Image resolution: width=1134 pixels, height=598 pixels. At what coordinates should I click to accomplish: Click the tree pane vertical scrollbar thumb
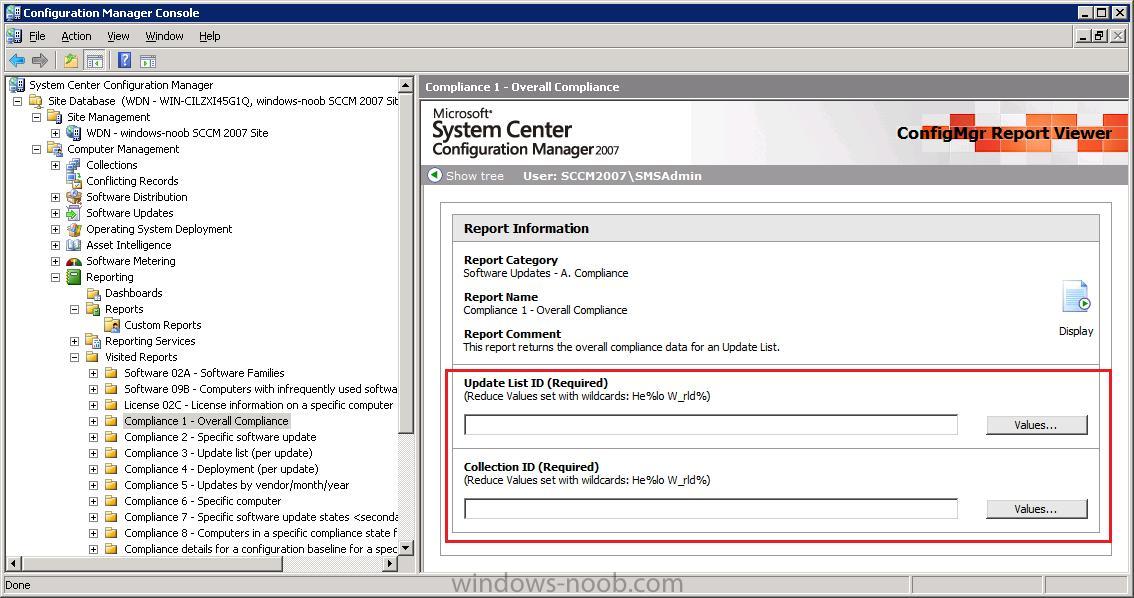[406, 264]
